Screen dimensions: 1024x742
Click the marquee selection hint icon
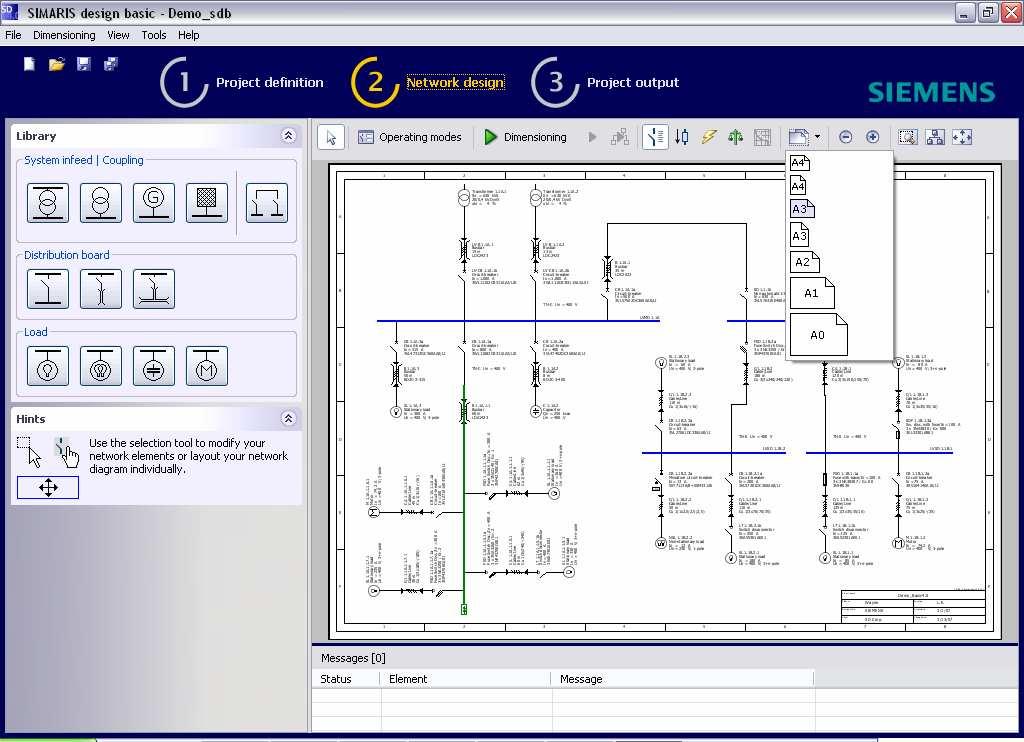(x=29, y=452)
